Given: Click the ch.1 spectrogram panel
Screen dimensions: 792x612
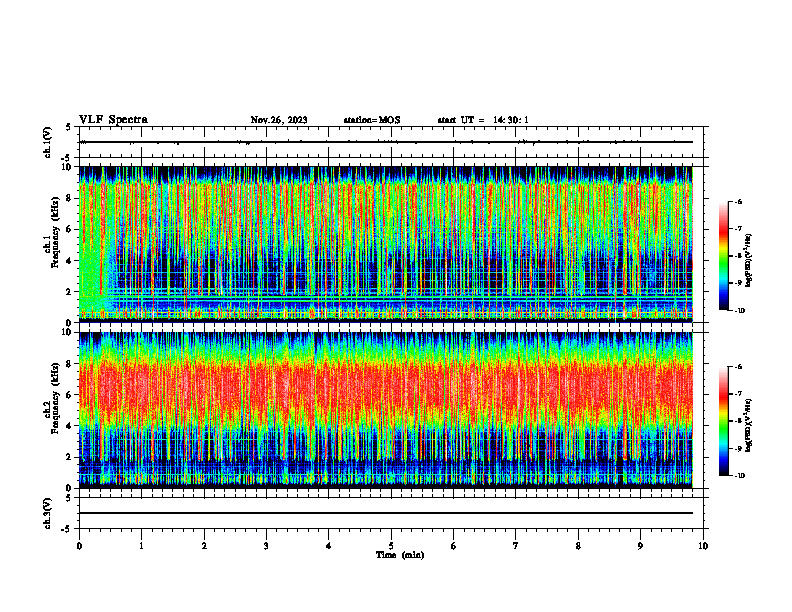Looking at the screenshot, I should (385, 244).
